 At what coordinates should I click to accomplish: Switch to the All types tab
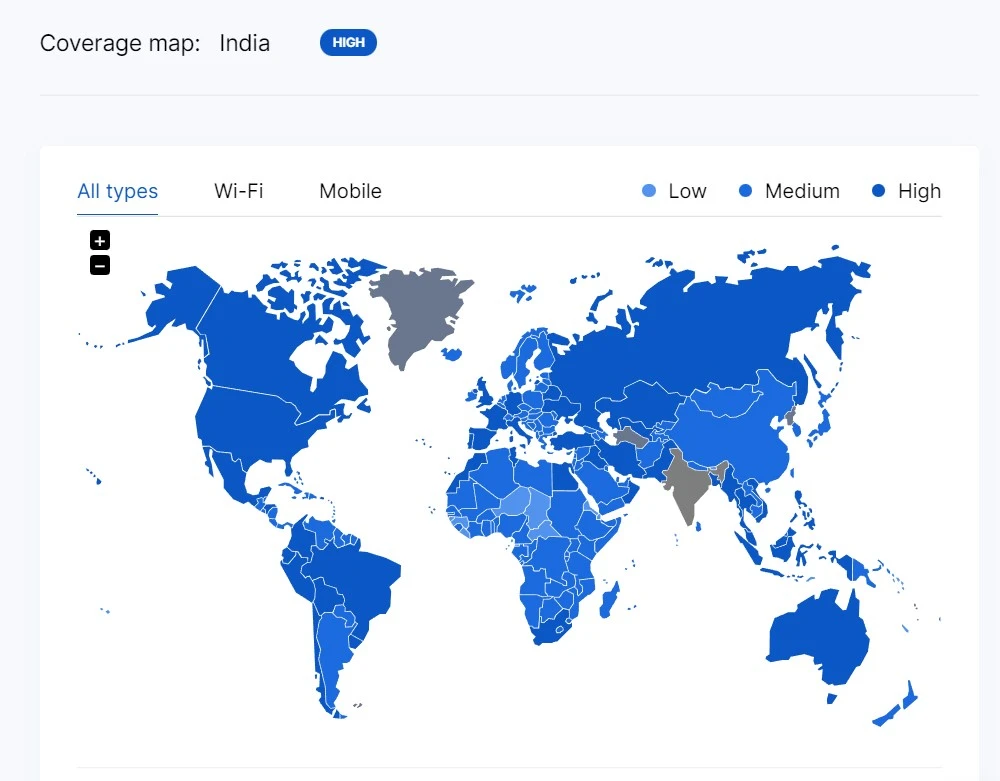coord(117,191)
